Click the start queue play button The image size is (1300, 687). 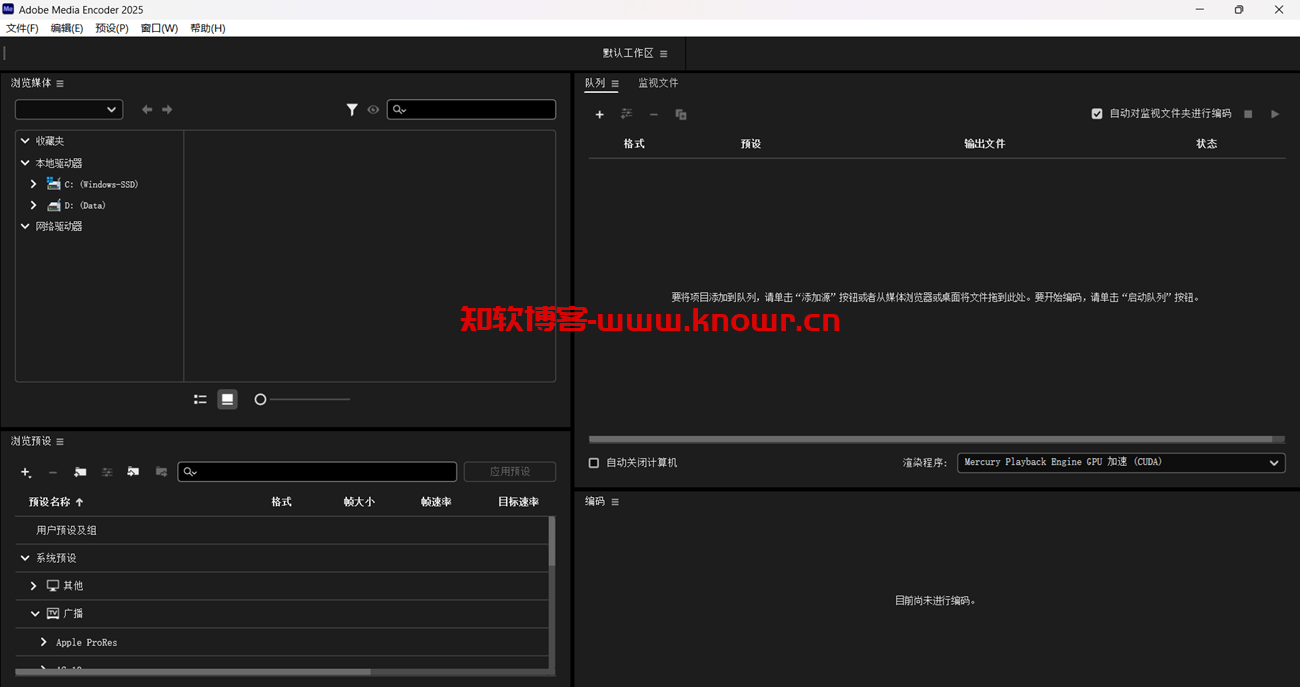tap(1275, 114)
